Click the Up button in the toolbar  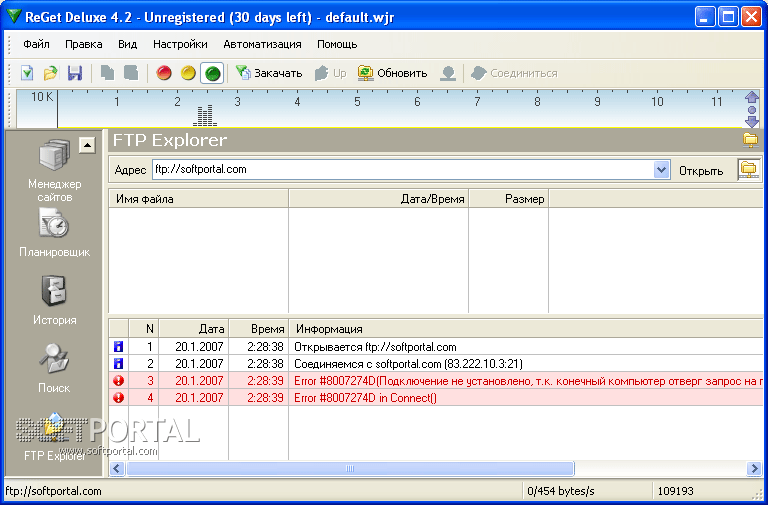331,73
